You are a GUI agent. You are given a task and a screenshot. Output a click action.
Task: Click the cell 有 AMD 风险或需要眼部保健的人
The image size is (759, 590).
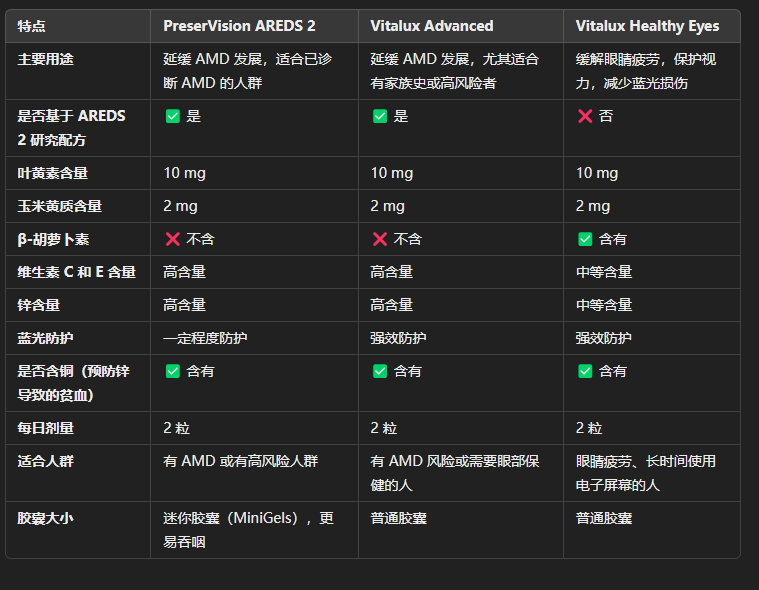[x=455, y=473]
